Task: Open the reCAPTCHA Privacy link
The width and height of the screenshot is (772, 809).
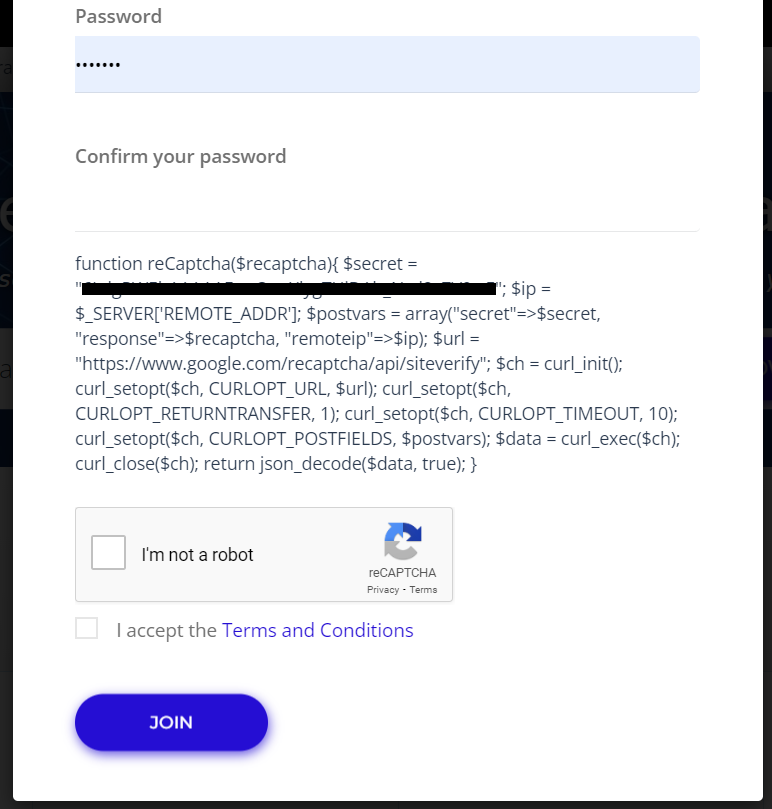Action: 383,590
